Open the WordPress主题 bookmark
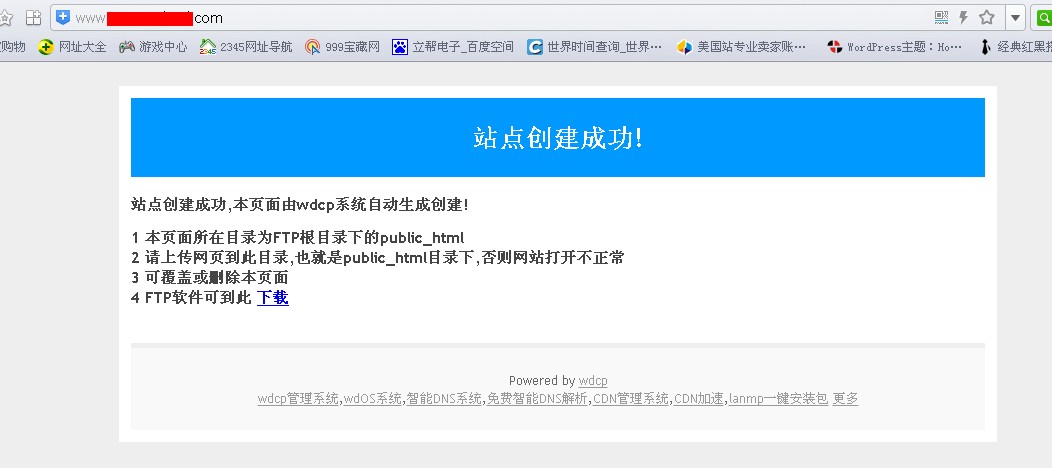This screenshot has width=1052, height=468. click(895, 46)
